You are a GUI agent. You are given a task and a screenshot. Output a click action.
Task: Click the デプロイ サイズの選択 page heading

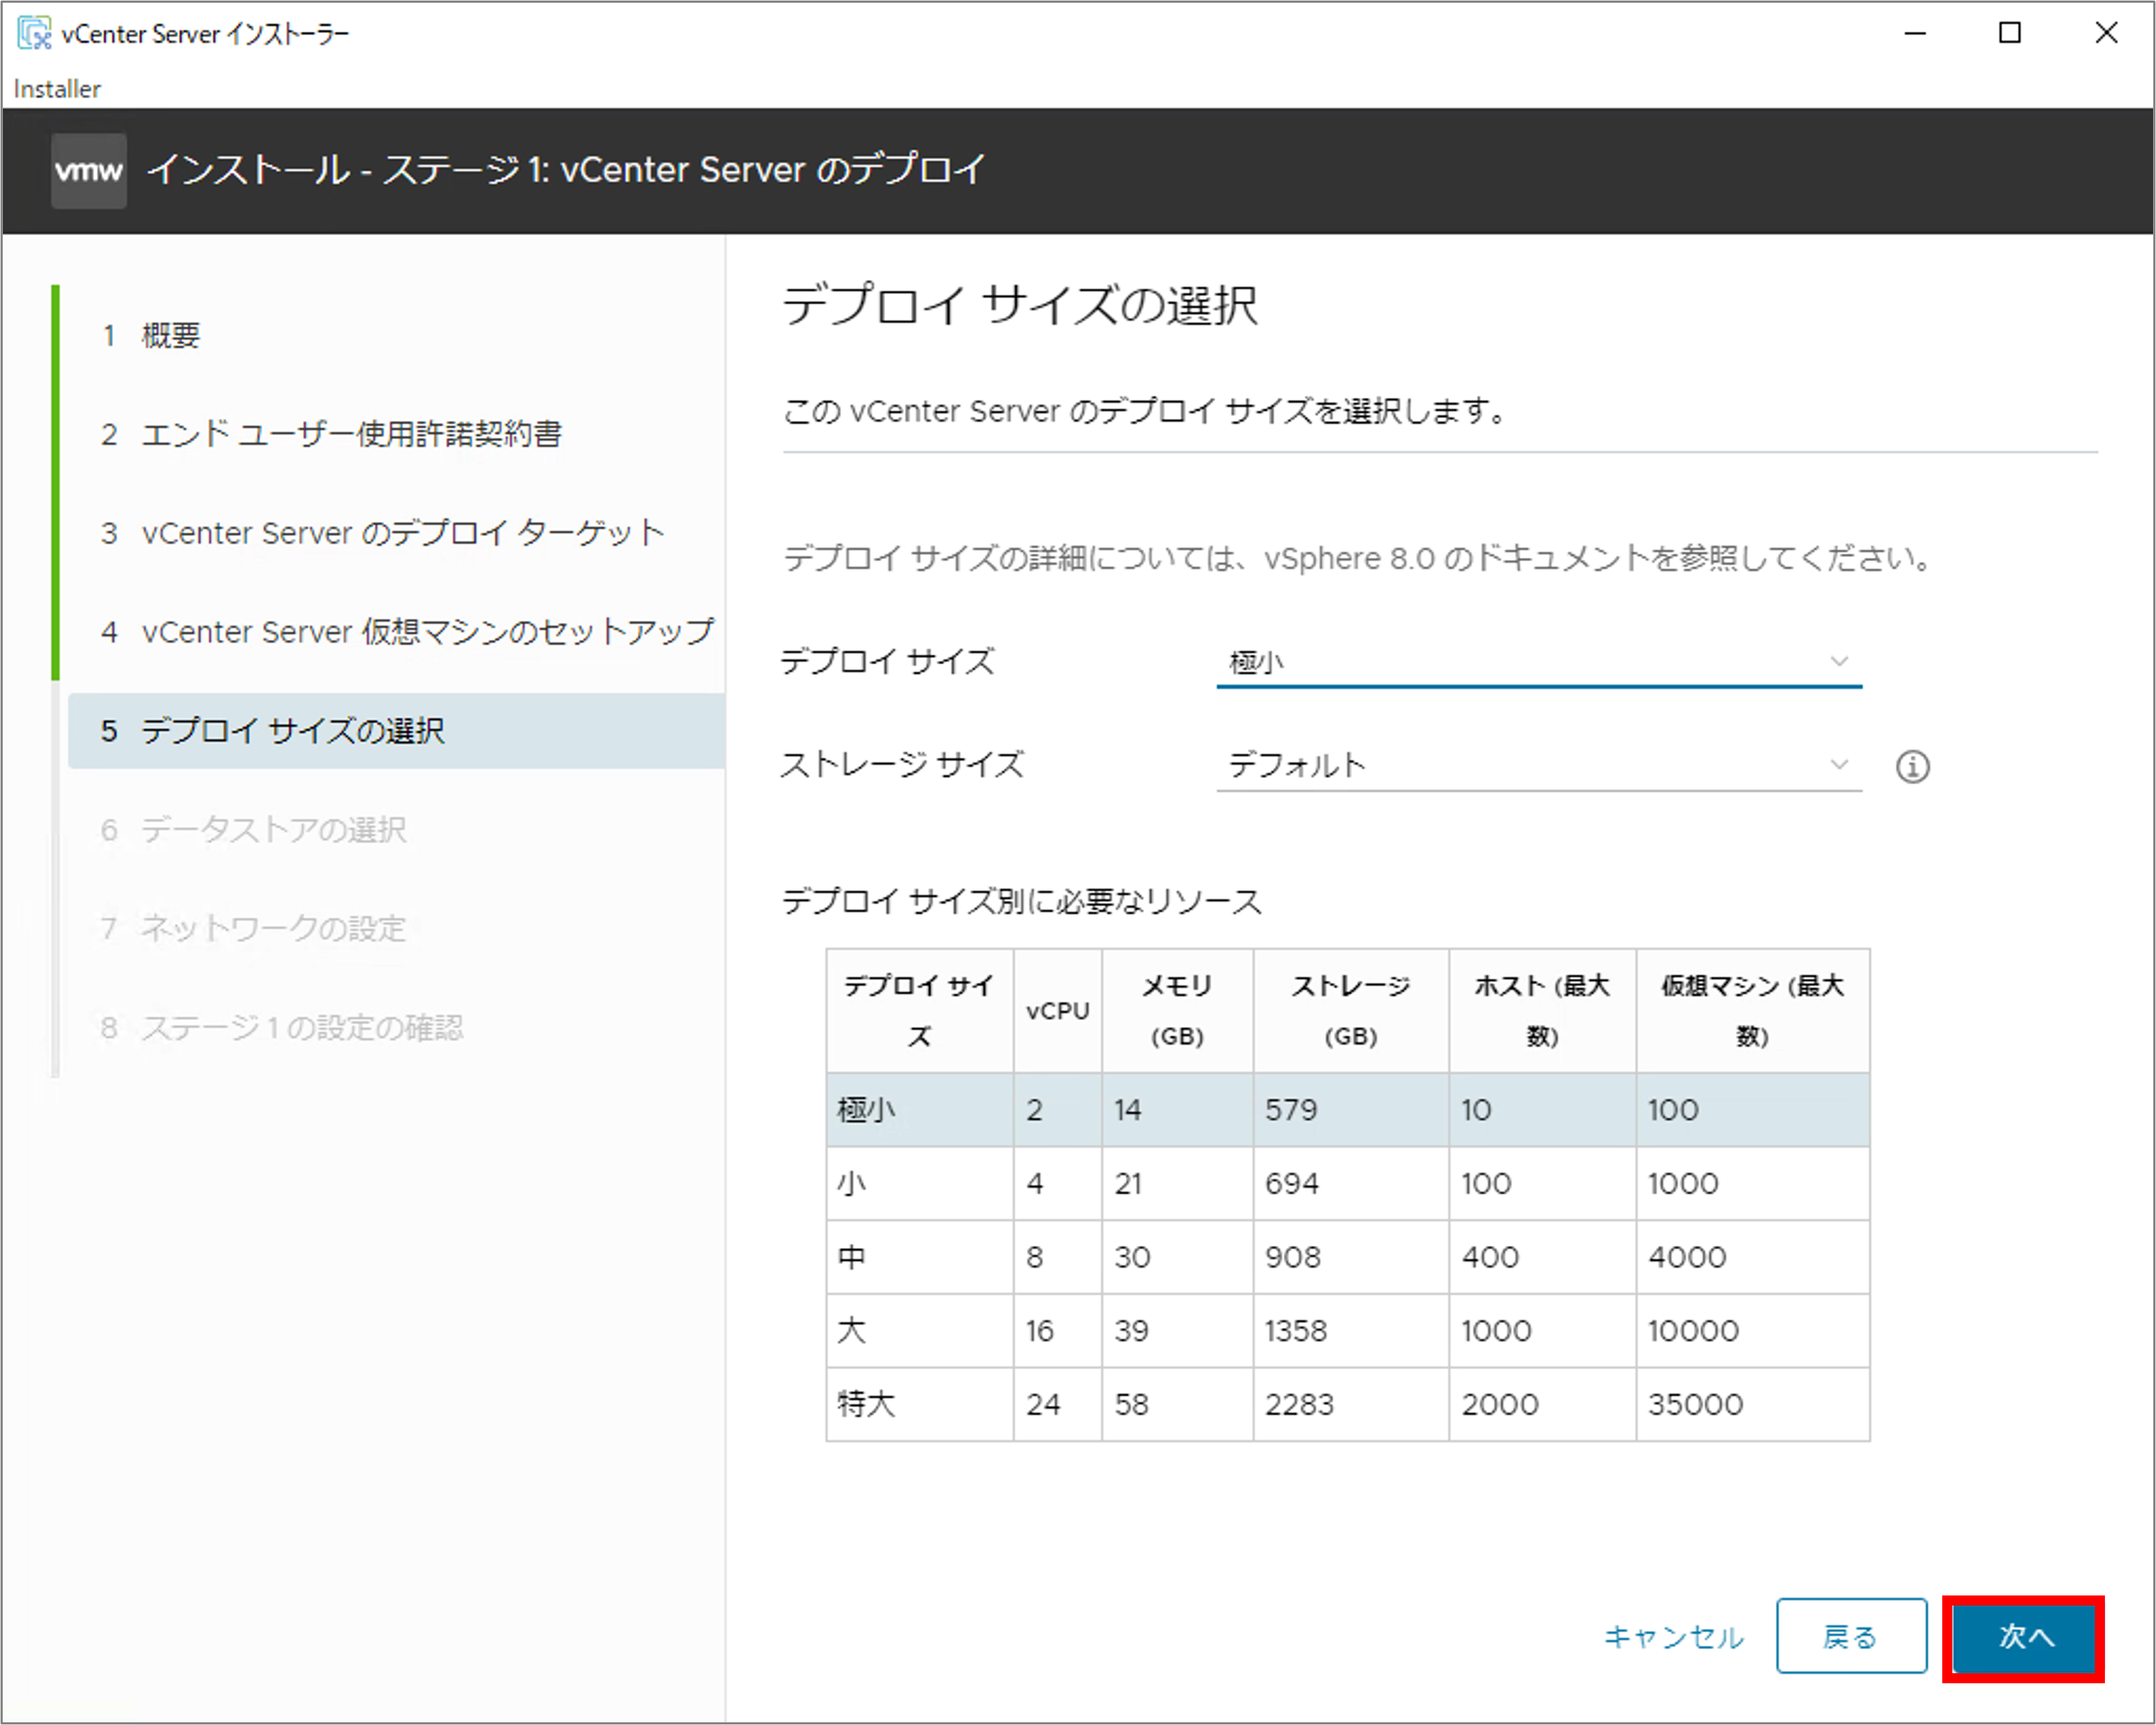point(1020,305)
